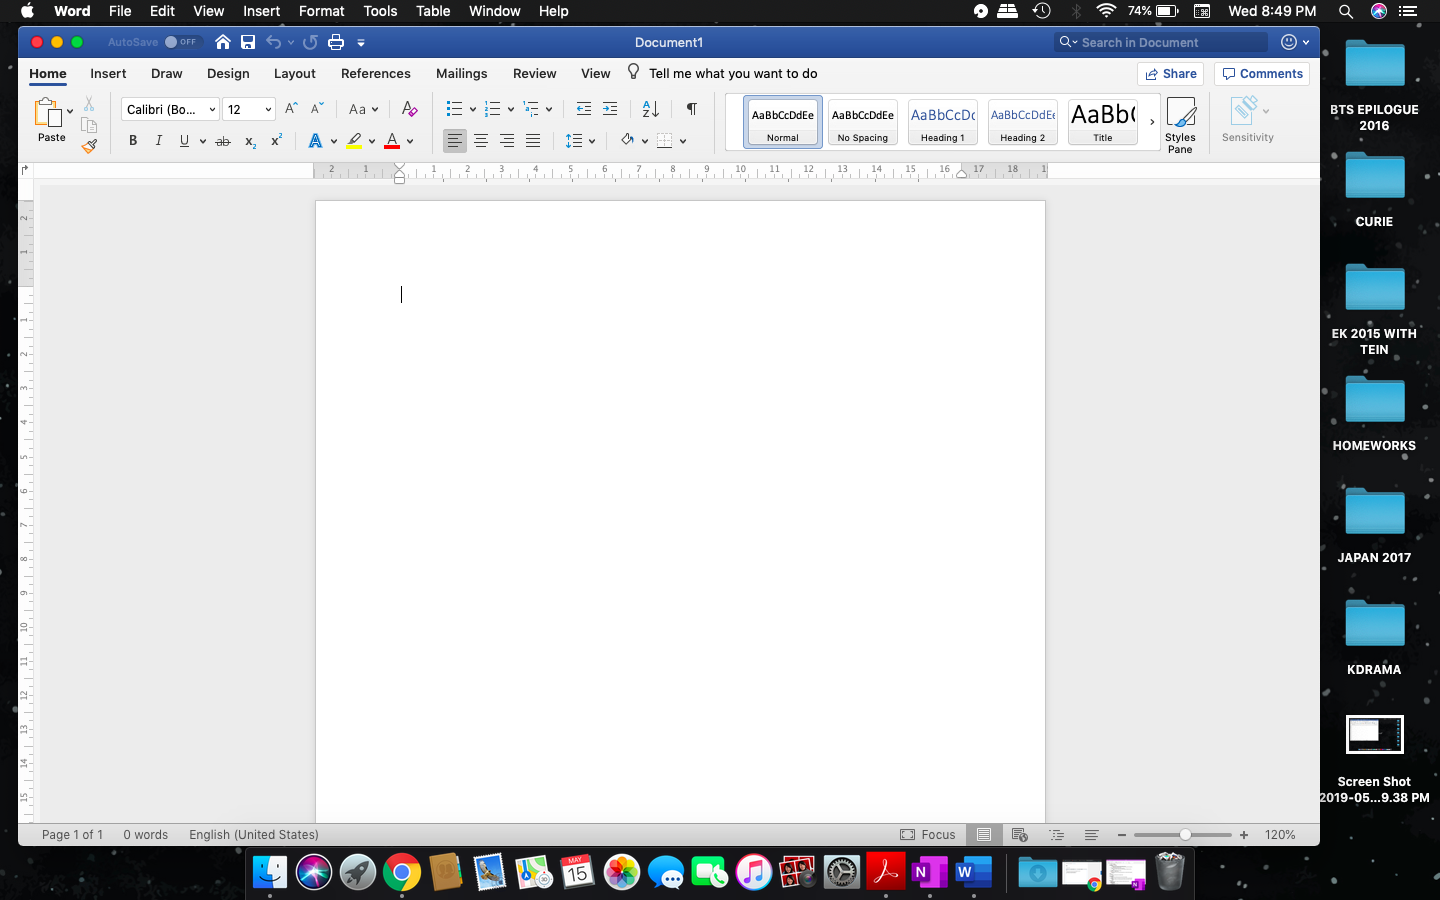Select the font color swatch
Image resolution: width=1440 pixels, height=900 pixels.
(x=393, y=140)
